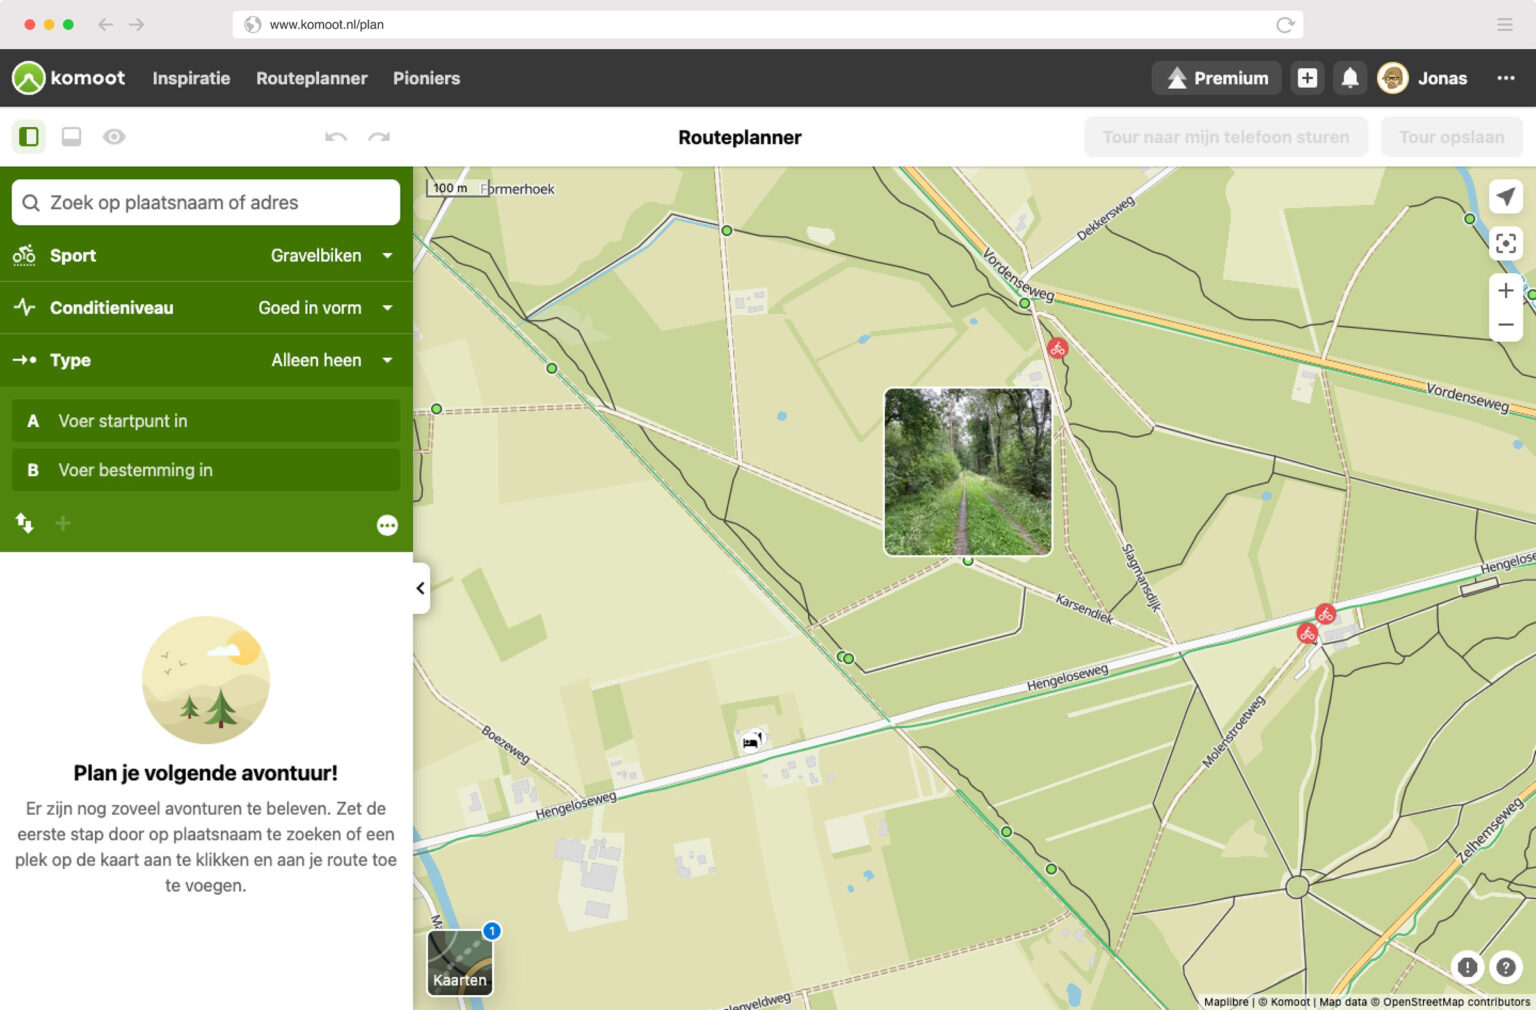This screenshot has height=1010, width=1536.
Task: Open the help question mark icon
Action: 1506,967
